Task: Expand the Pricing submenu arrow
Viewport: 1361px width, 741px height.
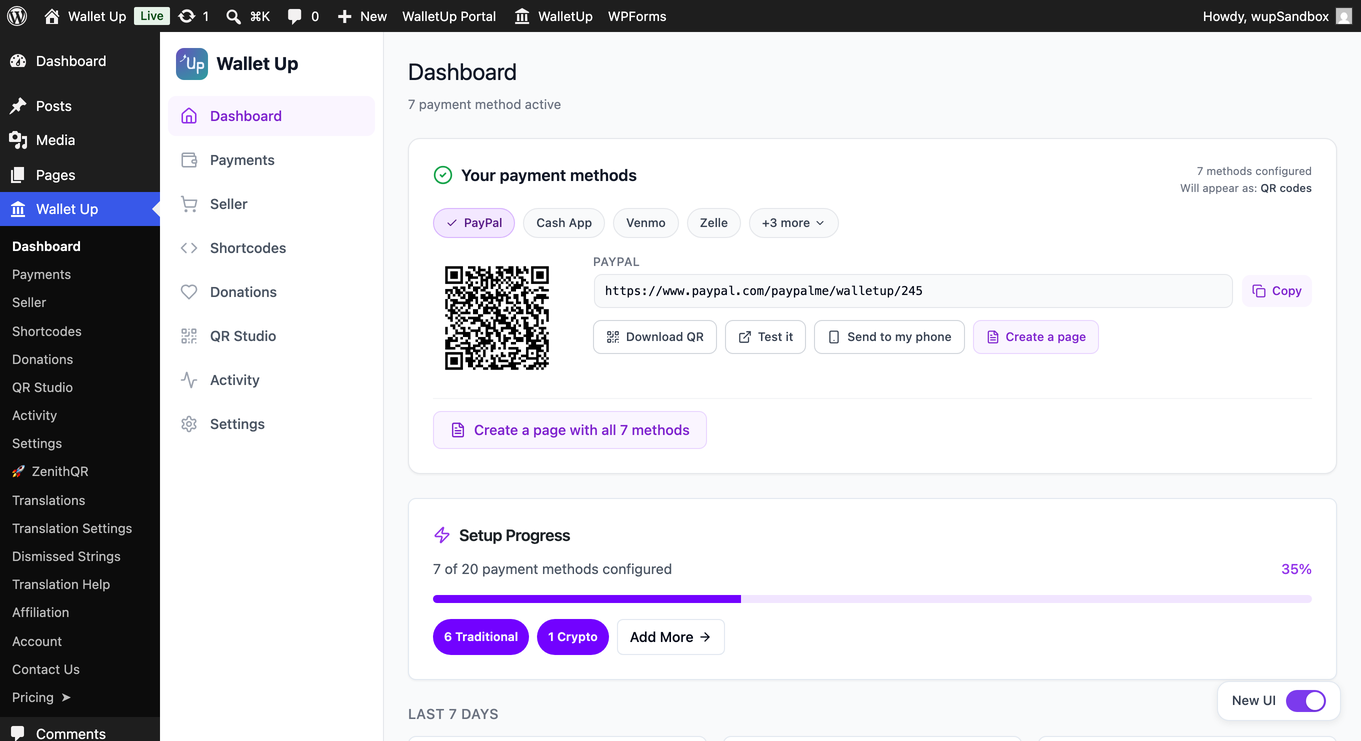Action: [x=66, y=697]
